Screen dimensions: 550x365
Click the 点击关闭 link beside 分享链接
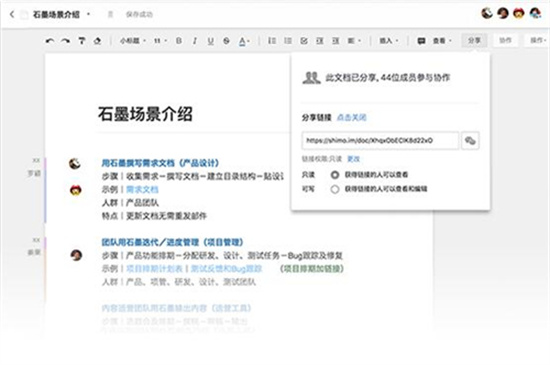351,117
